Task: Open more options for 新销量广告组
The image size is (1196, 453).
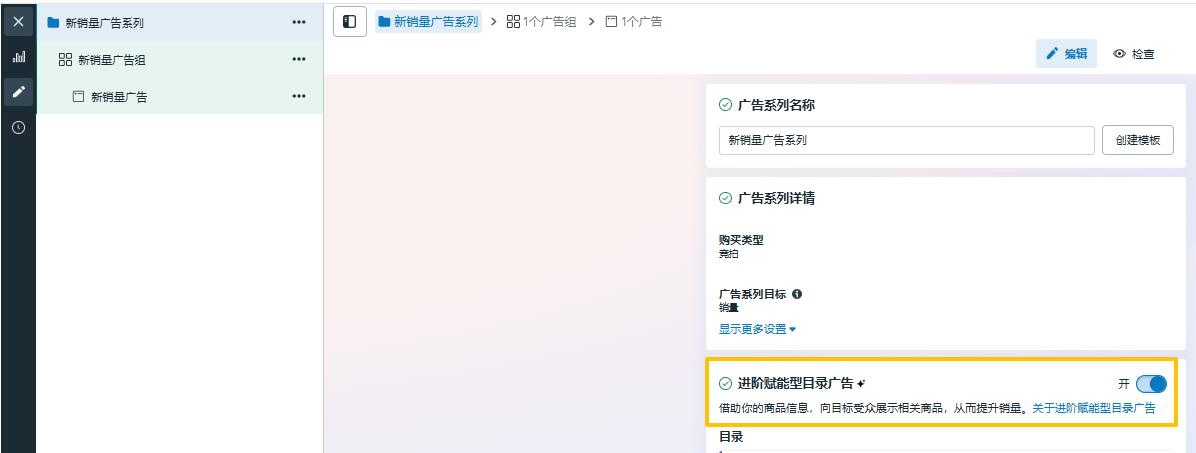Action: pos(299,59)
